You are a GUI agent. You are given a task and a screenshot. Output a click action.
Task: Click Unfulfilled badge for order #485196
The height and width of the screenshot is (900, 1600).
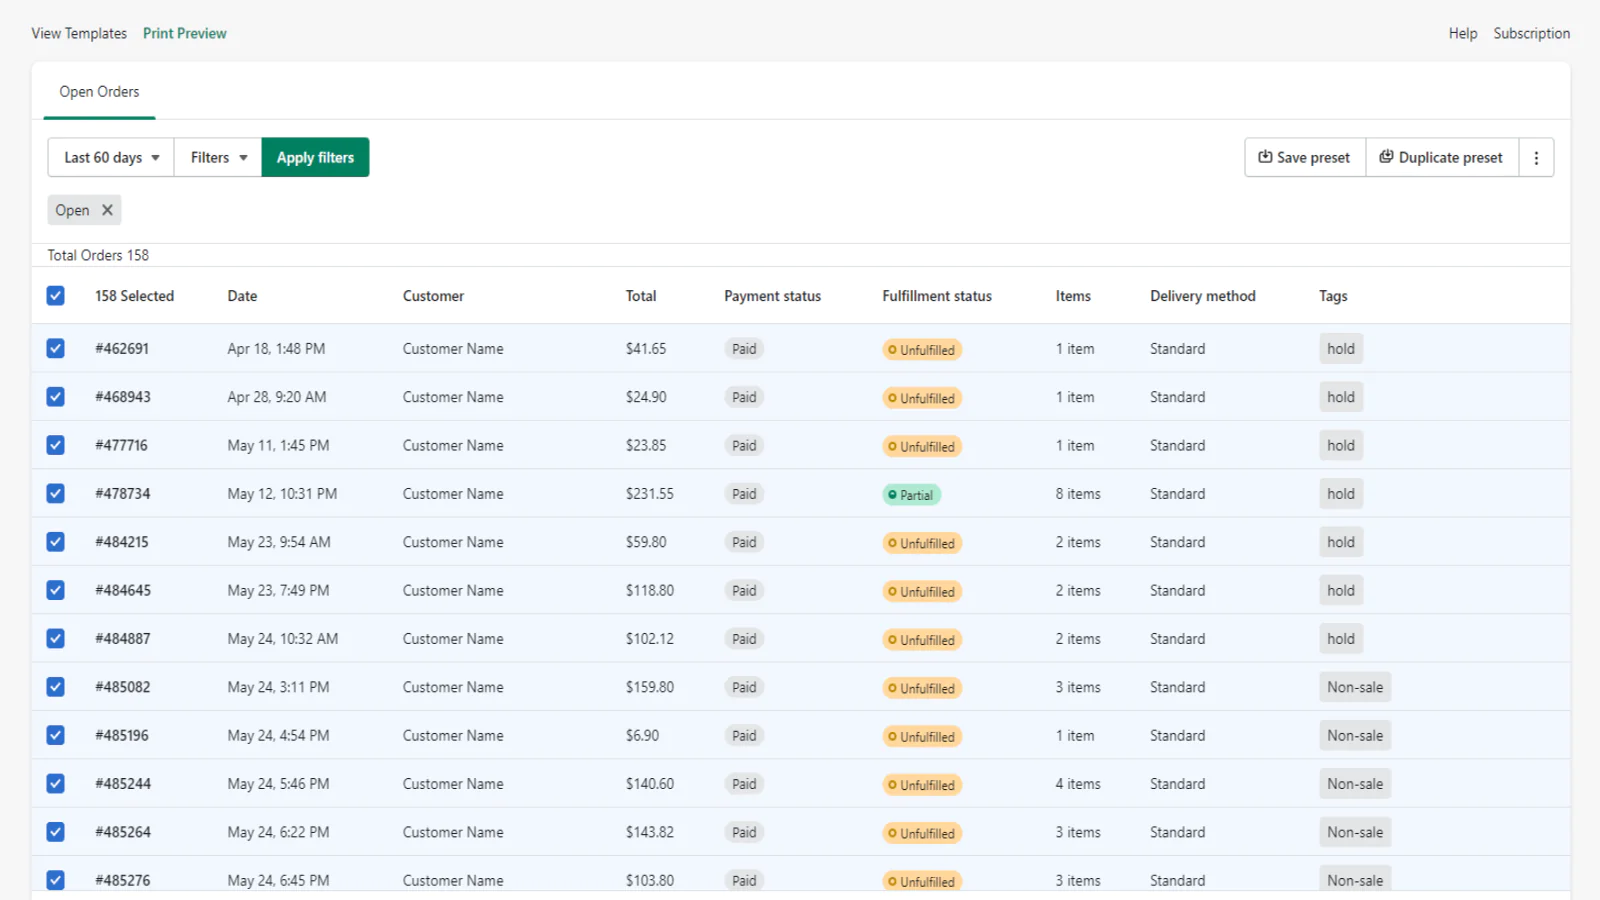click(x=922, y=737)
